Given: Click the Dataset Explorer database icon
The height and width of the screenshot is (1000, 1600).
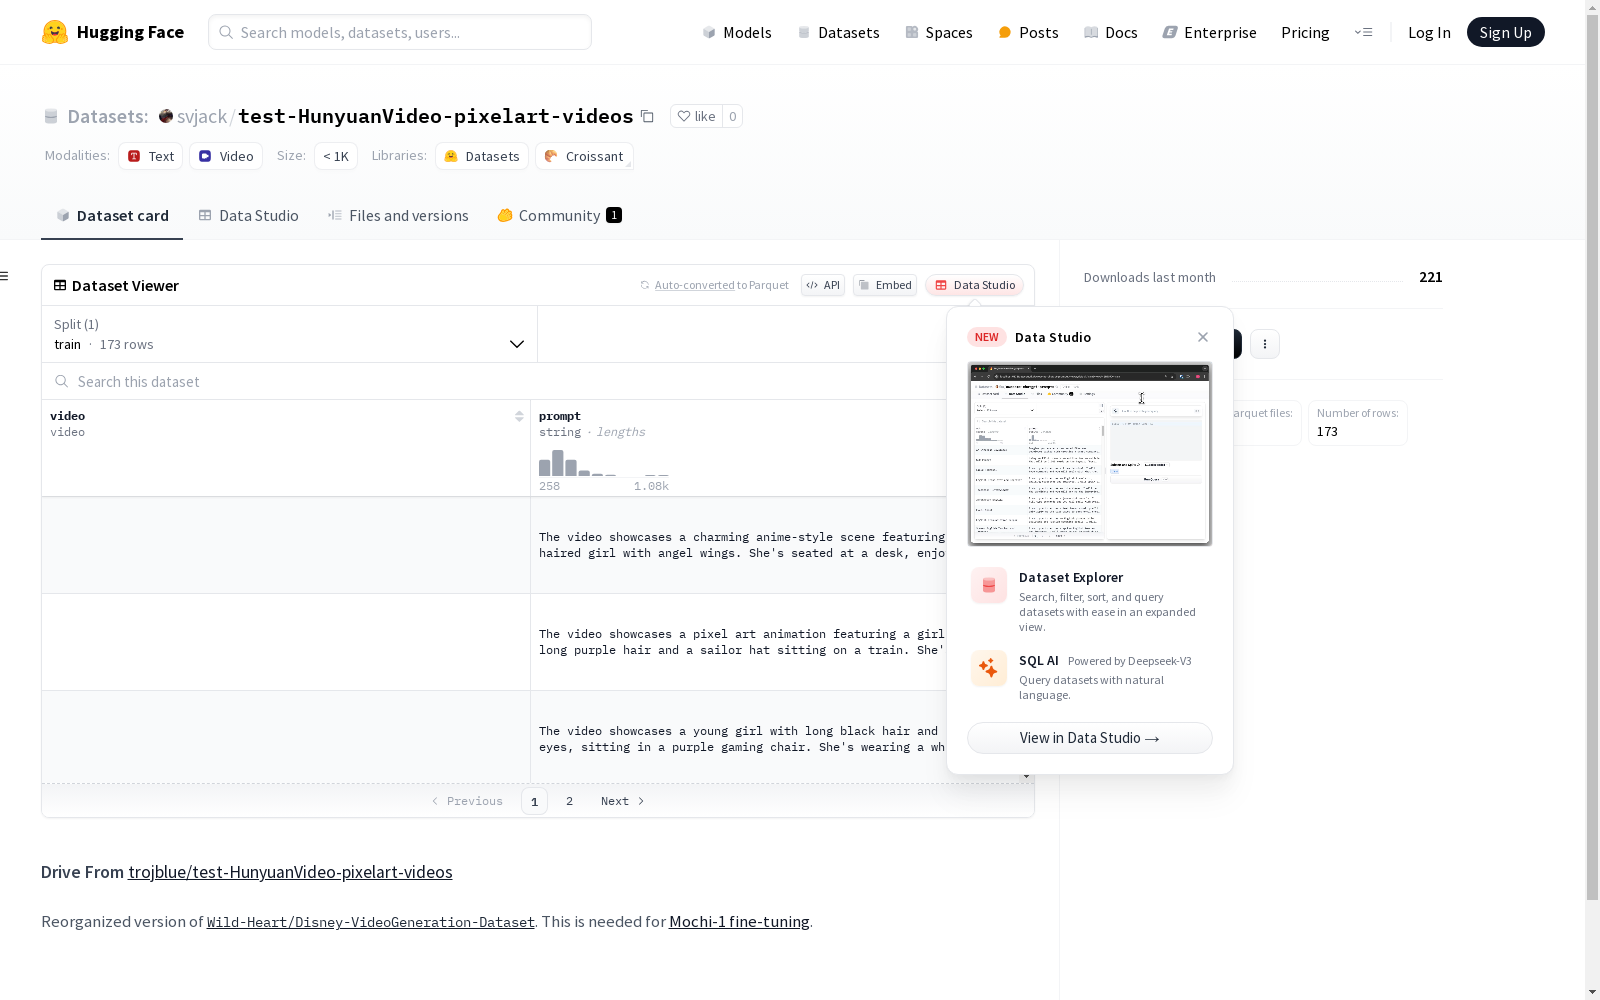Looking at the screenshot, I should coord(989,586).
